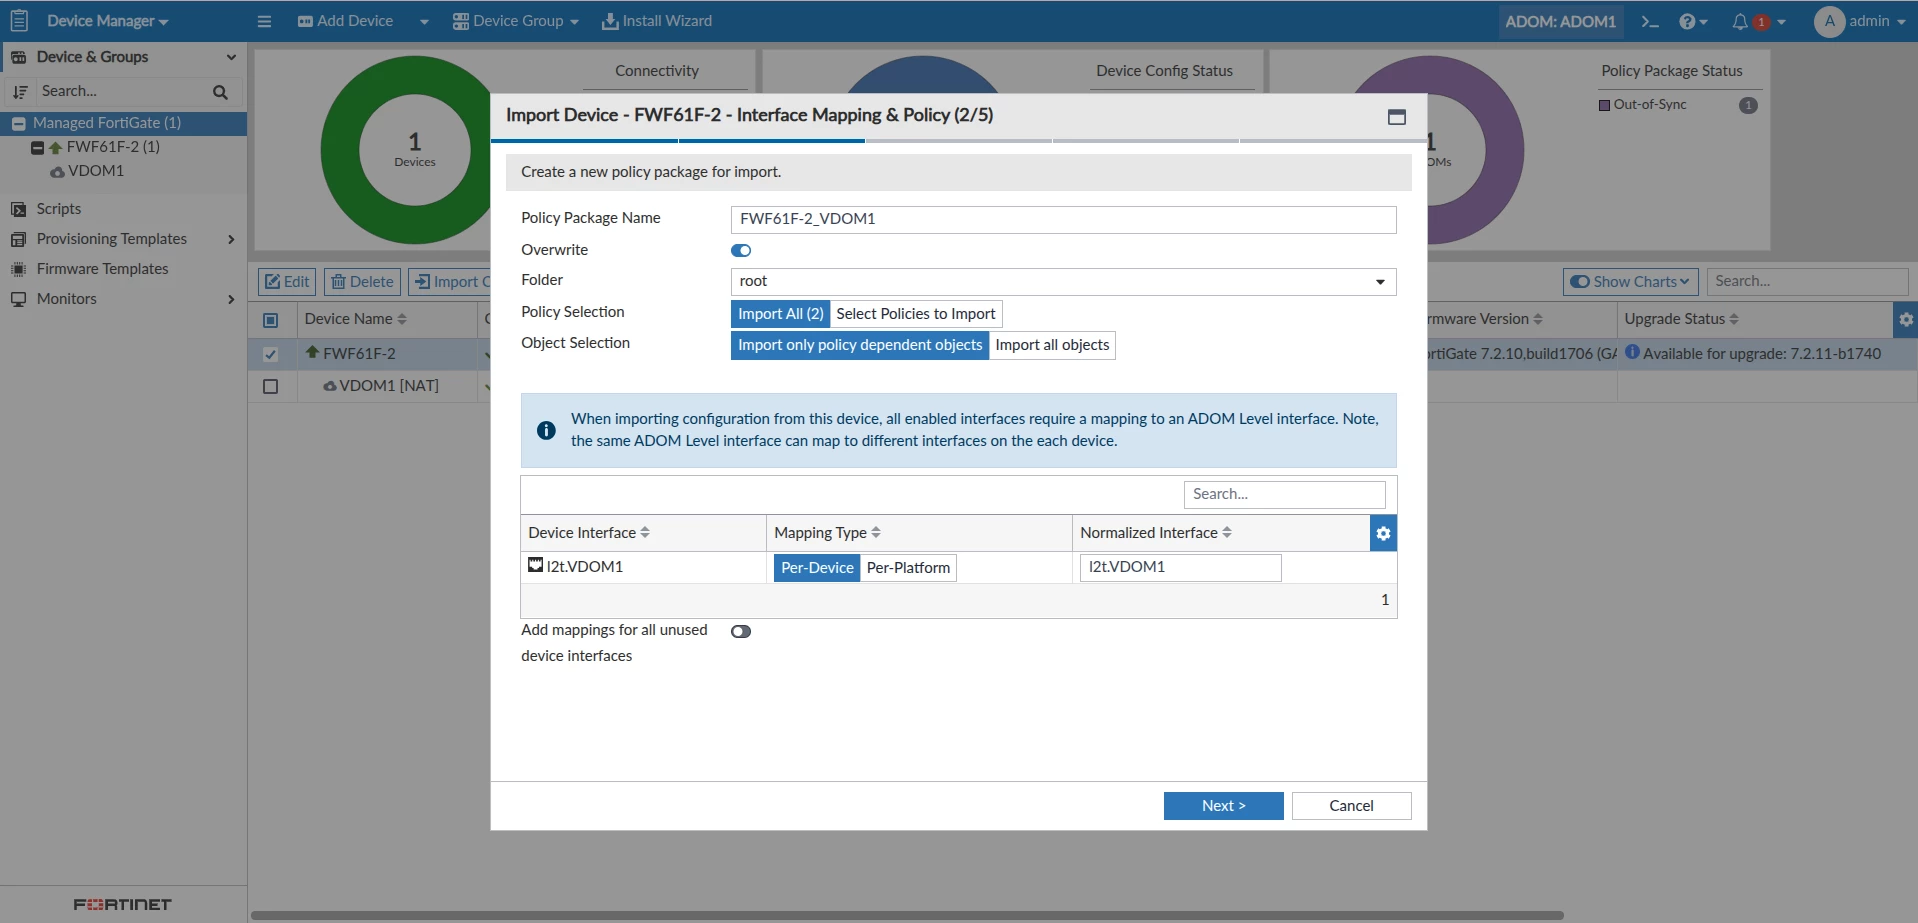Open the notifications bell
Viewport: 1918px width, 923px height.
click(x=1741, y=21)
